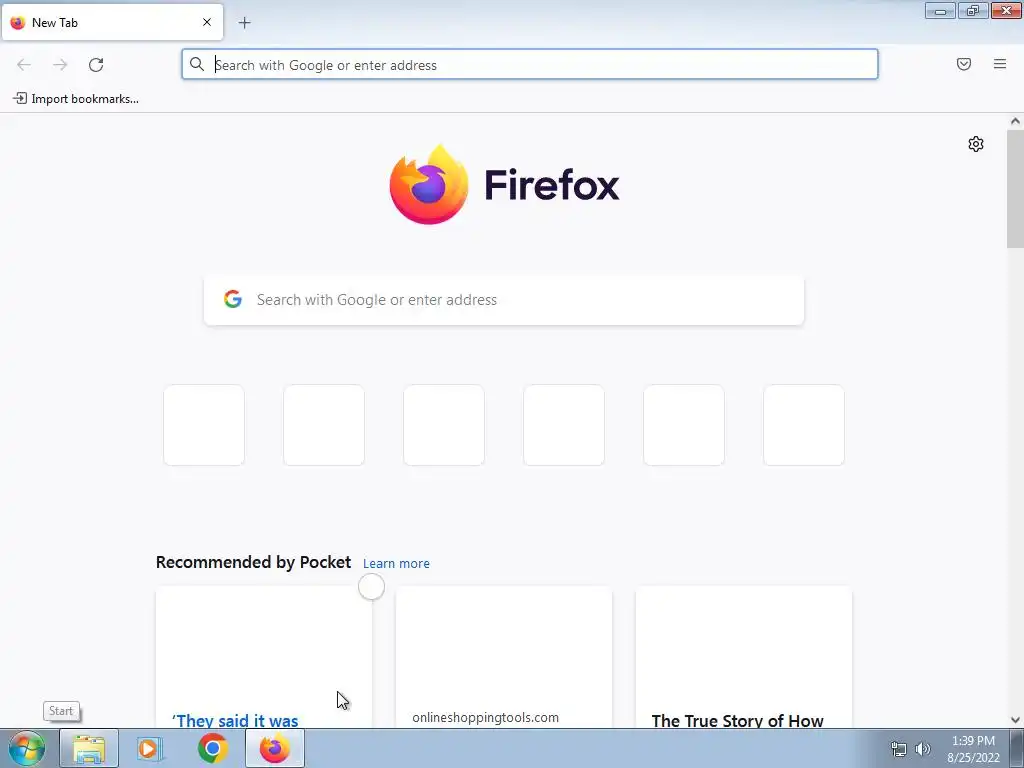Open onlineshoppingtools.com sponsored card
This screenshot has width=1024, height=768.
pos(504,656)
